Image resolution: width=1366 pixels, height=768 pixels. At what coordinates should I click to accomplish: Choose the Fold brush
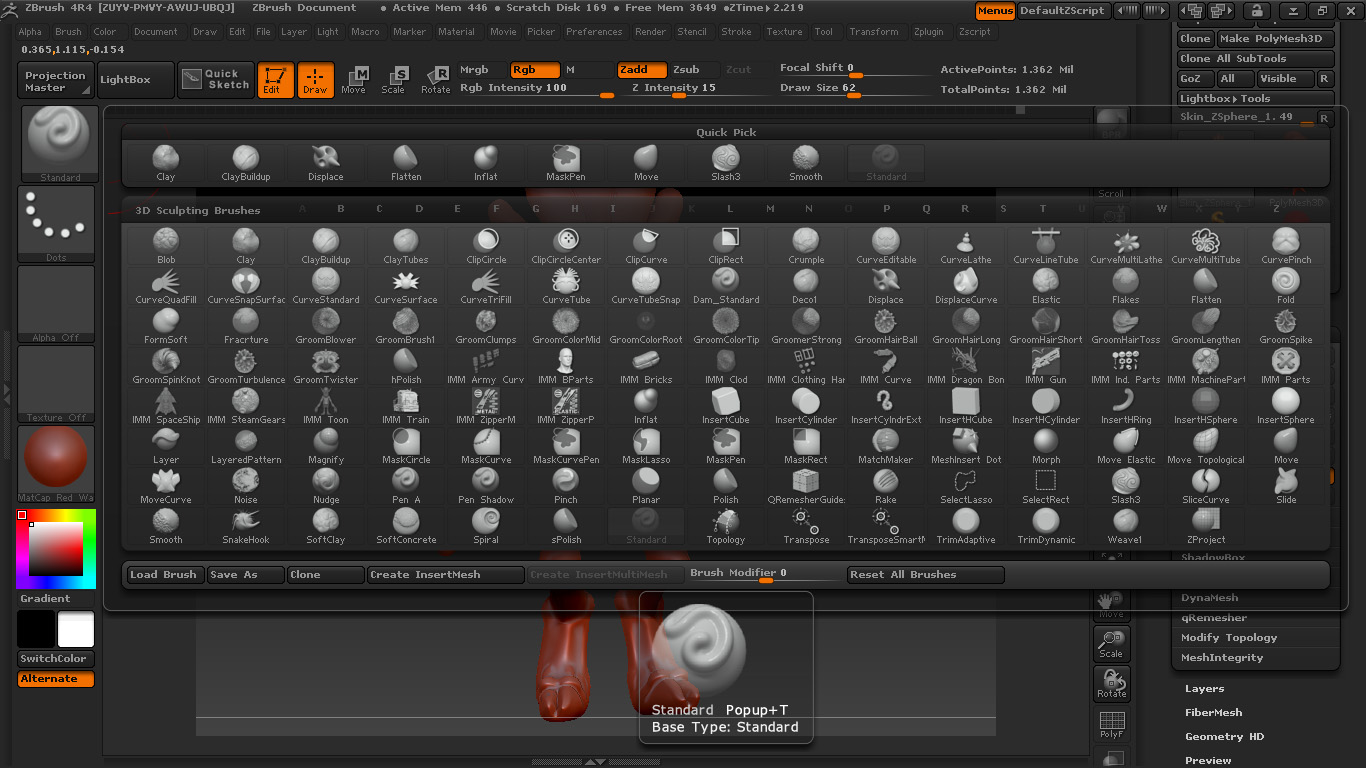(x=1286, y=286)
